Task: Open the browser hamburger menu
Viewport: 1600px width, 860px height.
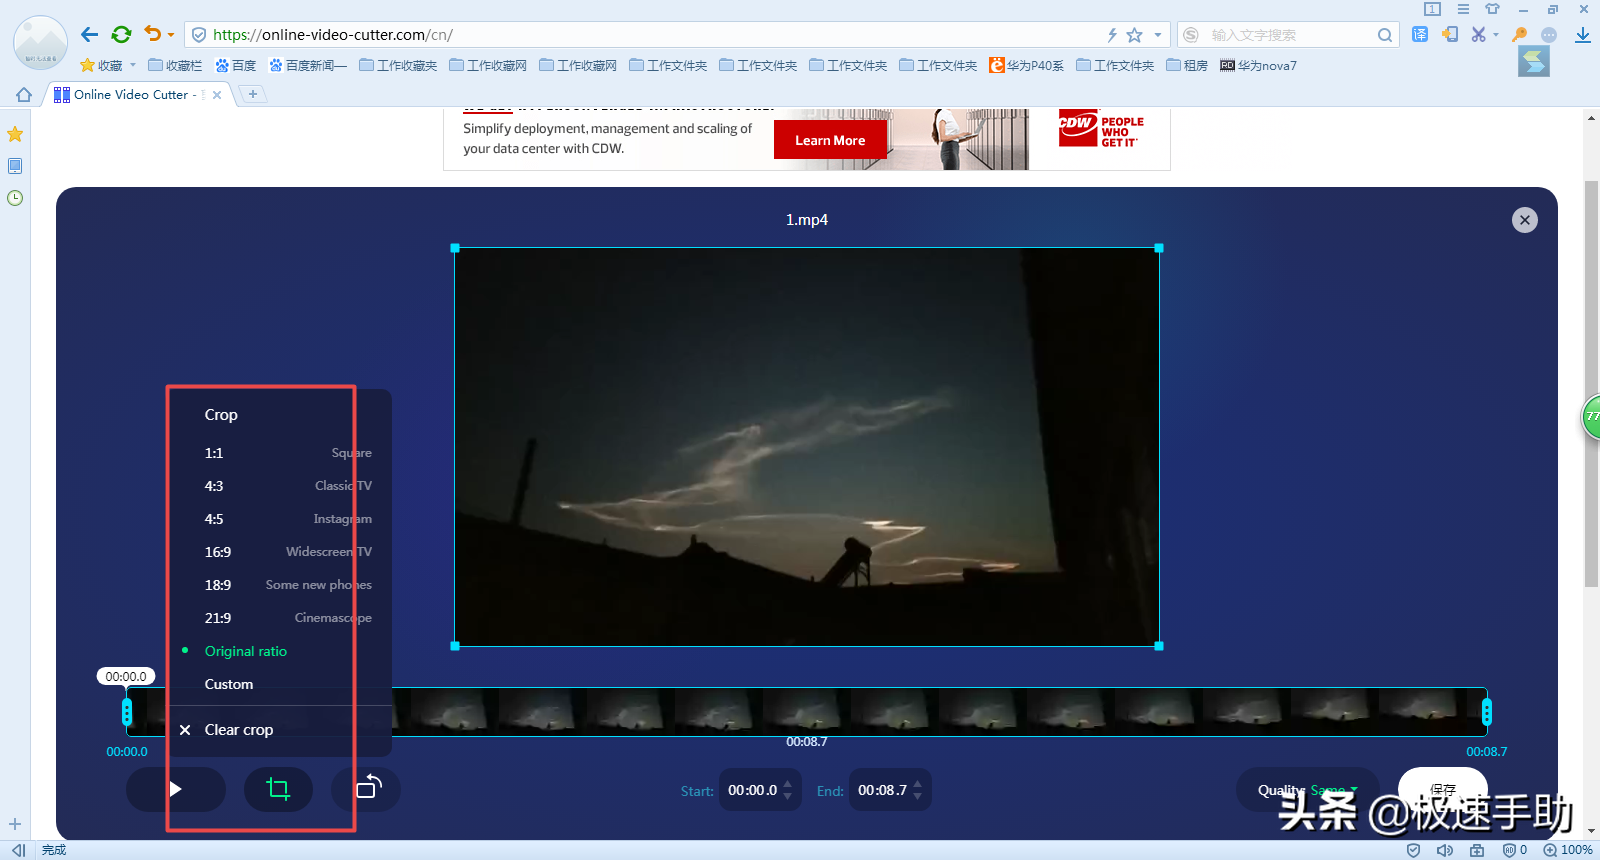Action: [x=1463, y=9]
